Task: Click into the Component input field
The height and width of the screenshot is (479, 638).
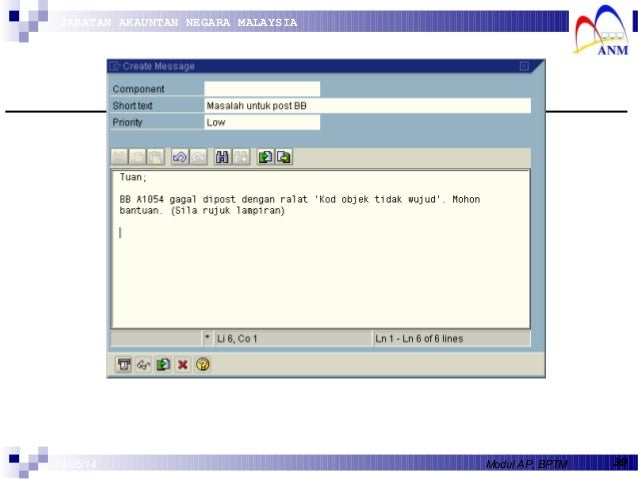Action: [x=262, y=89]
